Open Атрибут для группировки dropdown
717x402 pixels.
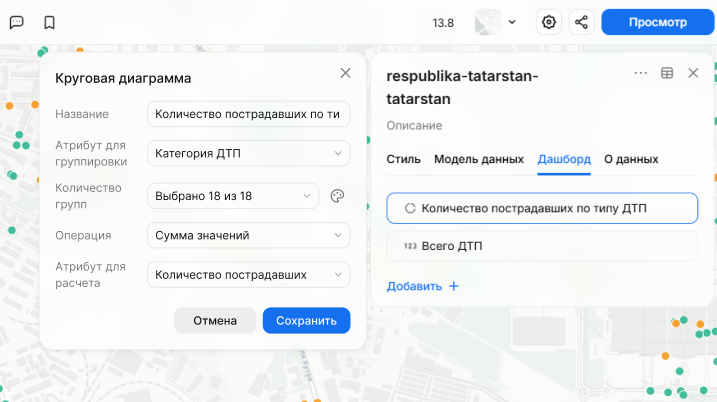pos(248,154)
